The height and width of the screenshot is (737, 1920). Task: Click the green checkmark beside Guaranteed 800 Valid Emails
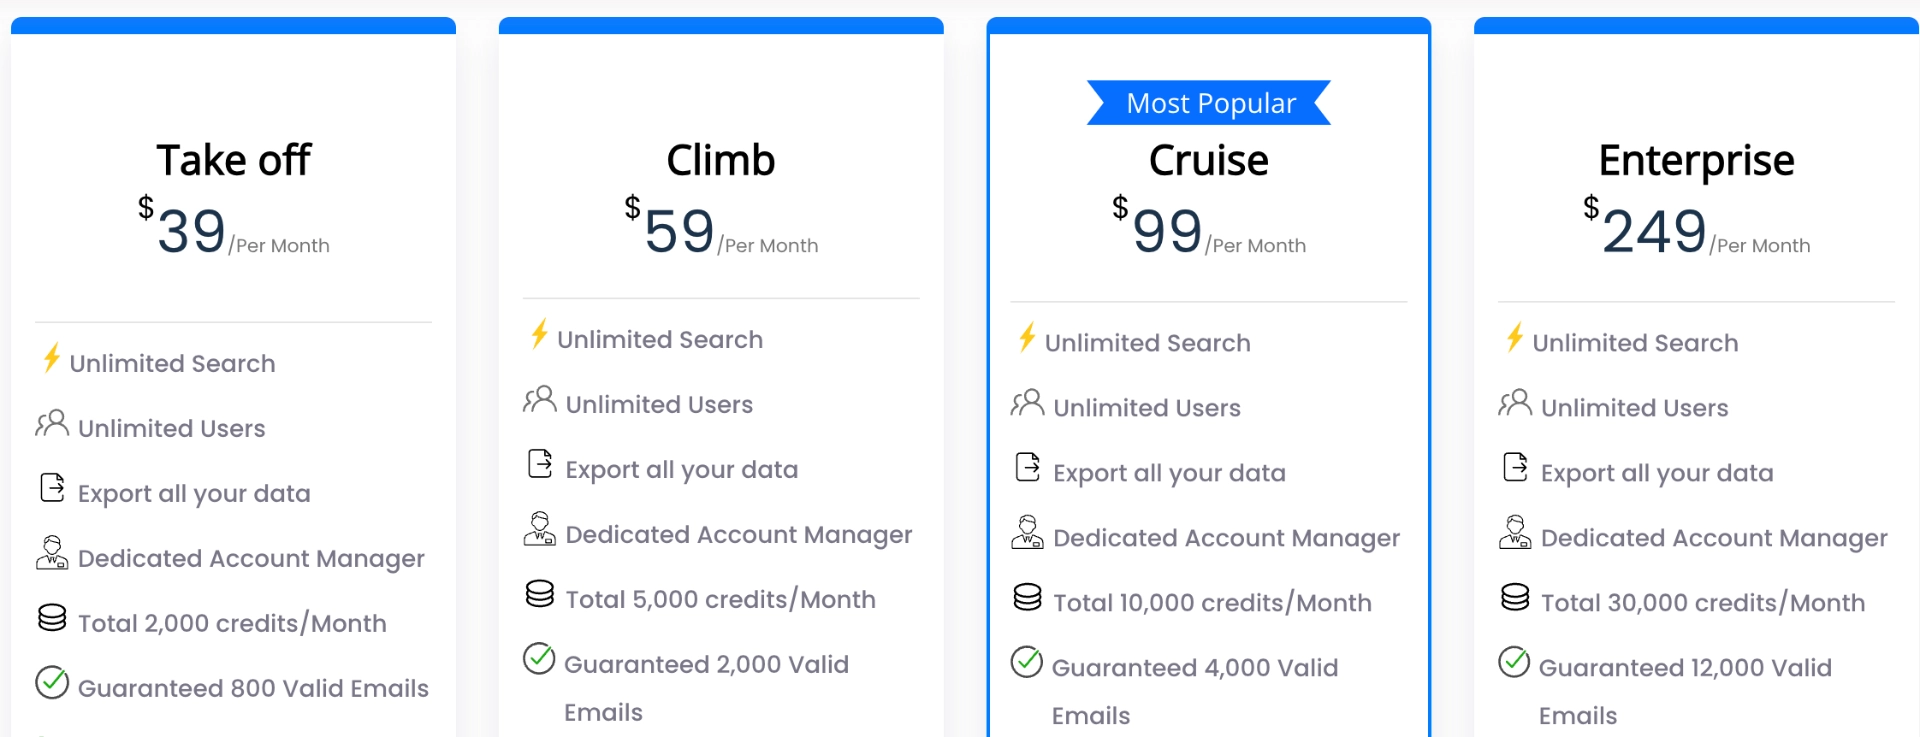click(x=52, y=683)
